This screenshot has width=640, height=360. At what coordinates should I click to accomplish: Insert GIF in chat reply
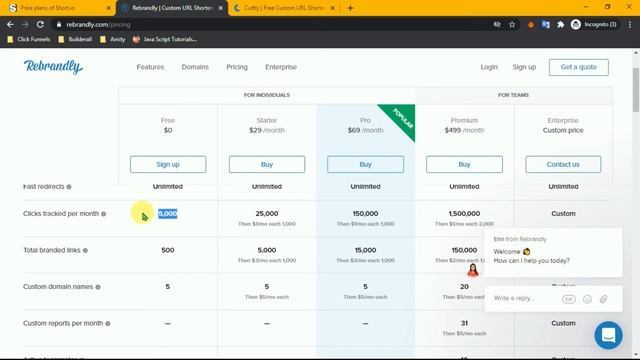point(569,299)
